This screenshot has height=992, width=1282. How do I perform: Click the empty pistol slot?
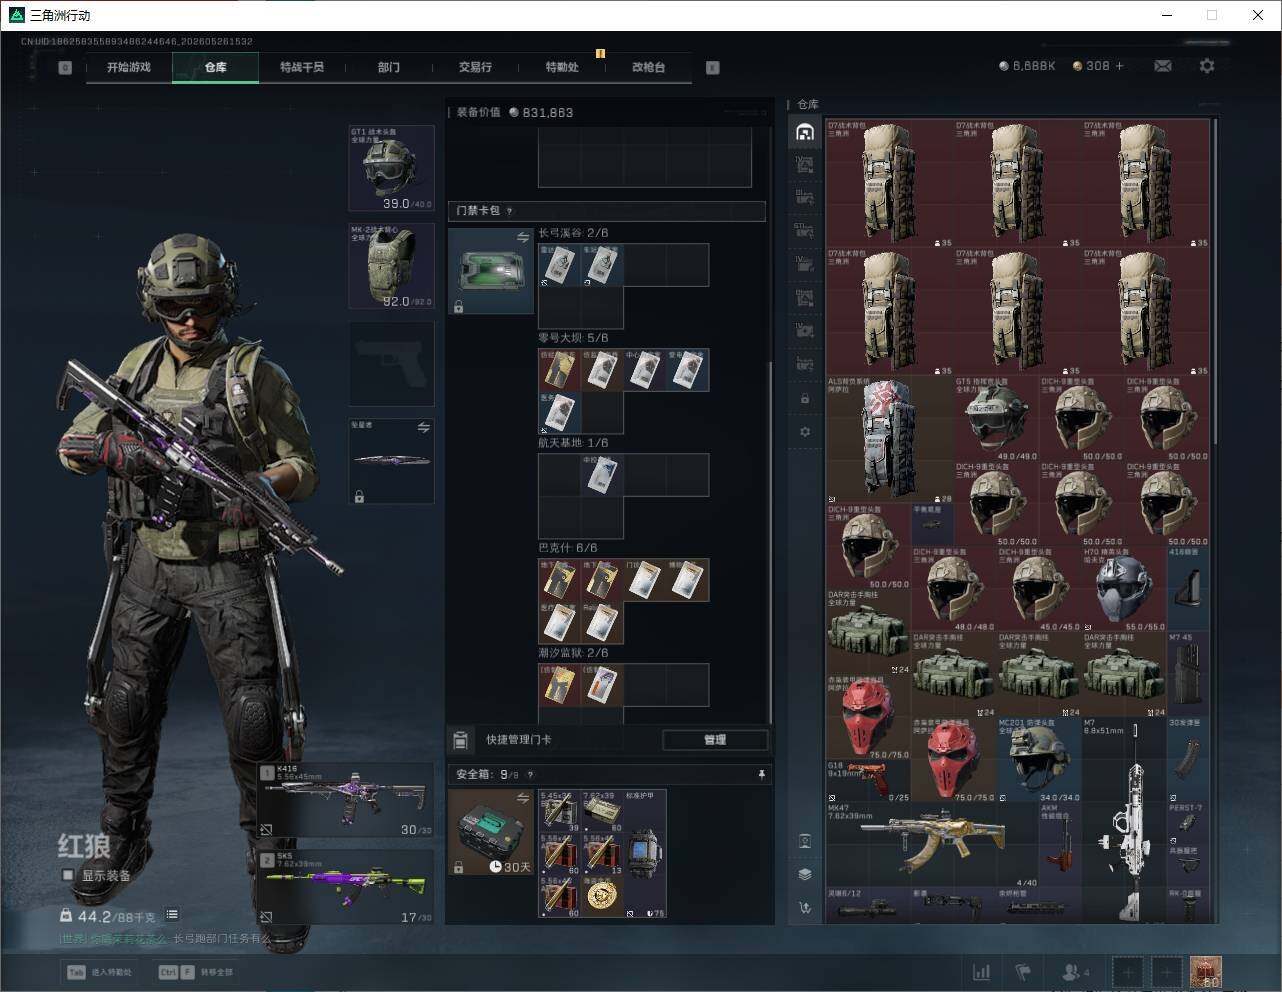[391, 364]
